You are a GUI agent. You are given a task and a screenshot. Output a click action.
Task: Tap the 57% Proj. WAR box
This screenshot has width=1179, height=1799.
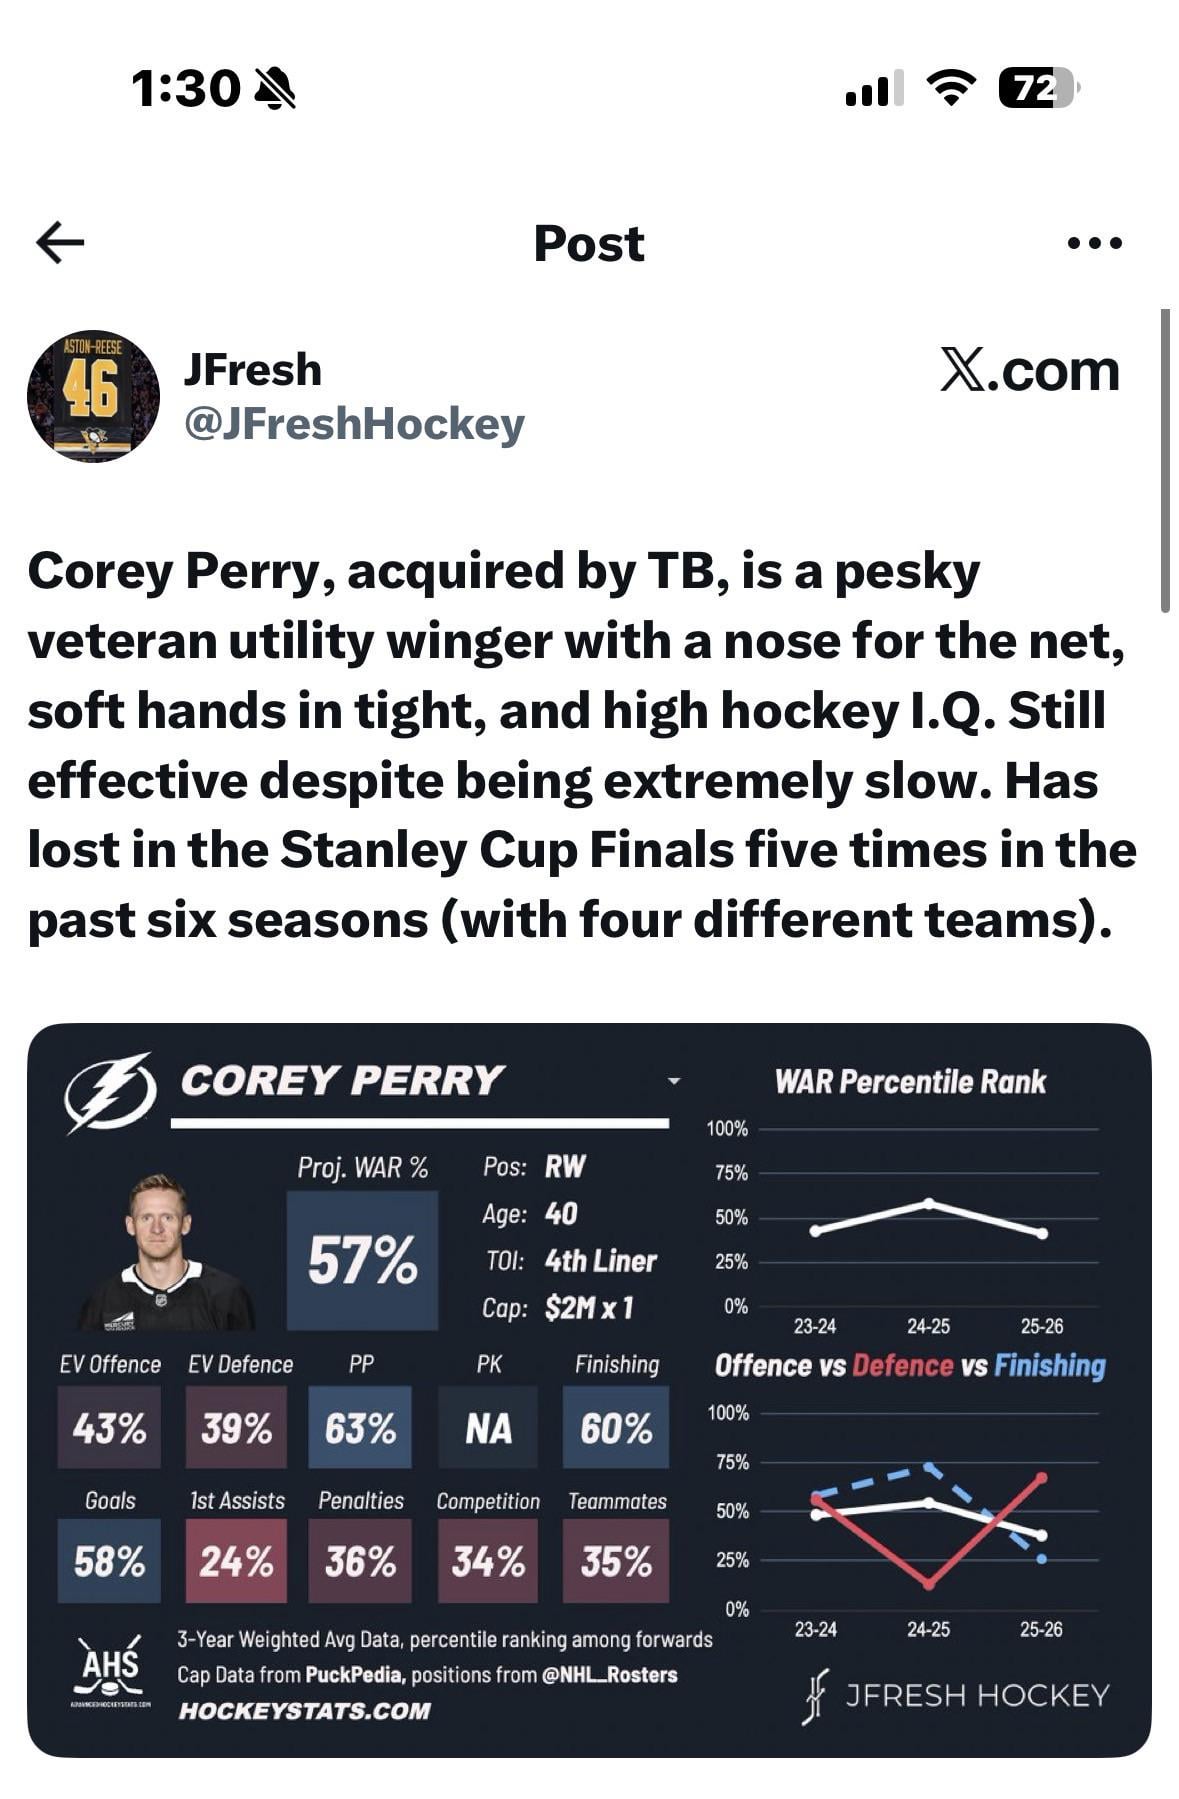[x=362, y=1259]
